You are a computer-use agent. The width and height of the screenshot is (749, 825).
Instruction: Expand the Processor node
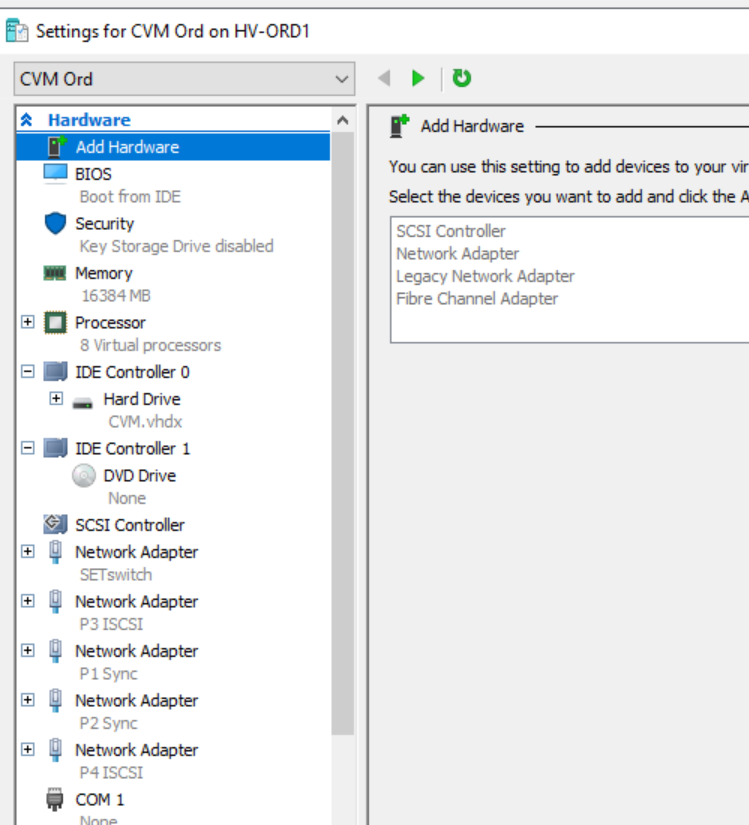[28, 321]
